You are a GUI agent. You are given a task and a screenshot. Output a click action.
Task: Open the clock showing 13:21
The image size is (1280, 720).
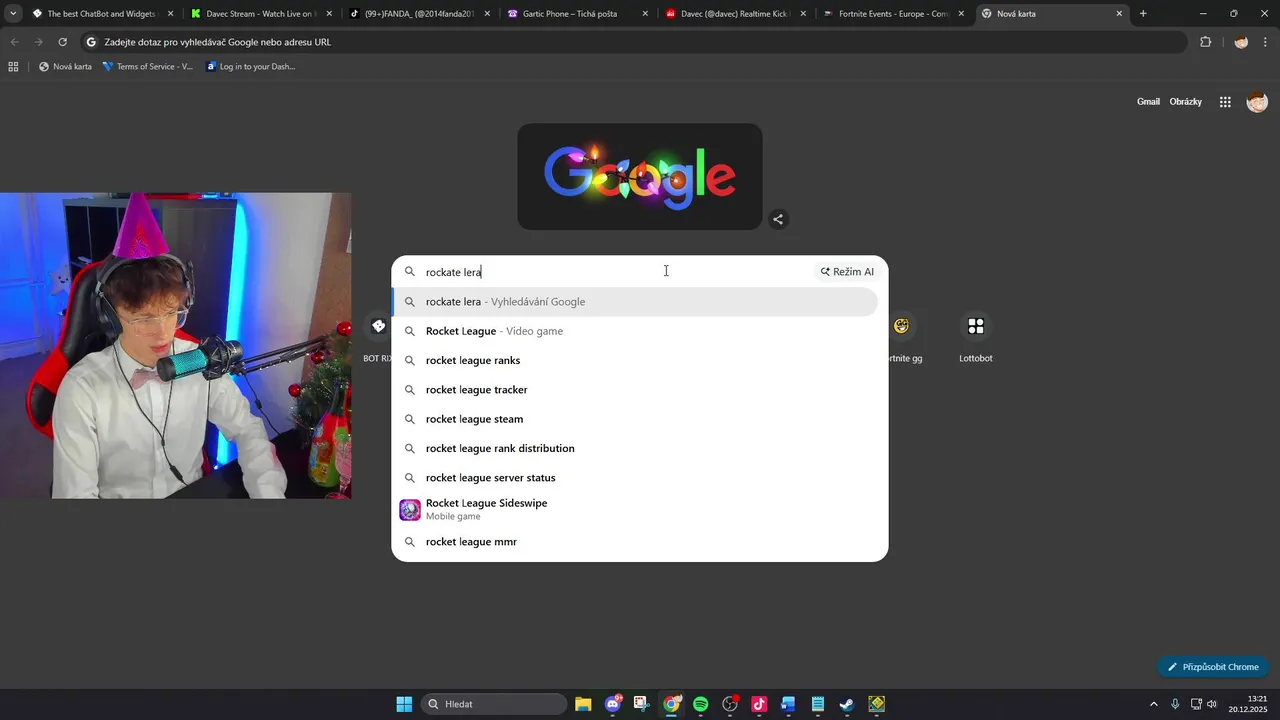[x=1249, y=704]
